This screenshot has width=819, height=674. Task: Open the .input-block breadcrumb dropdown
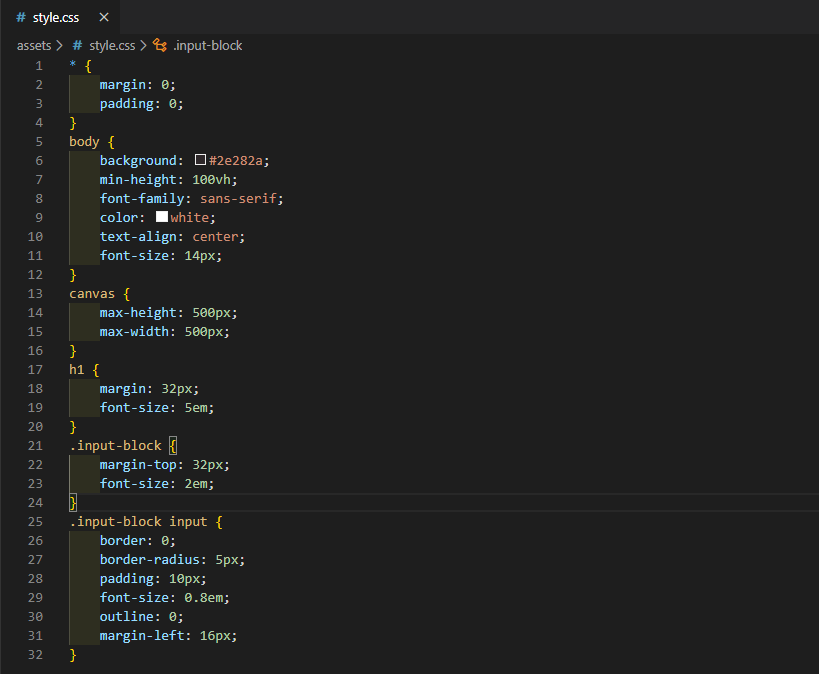(x=207, y=45)
